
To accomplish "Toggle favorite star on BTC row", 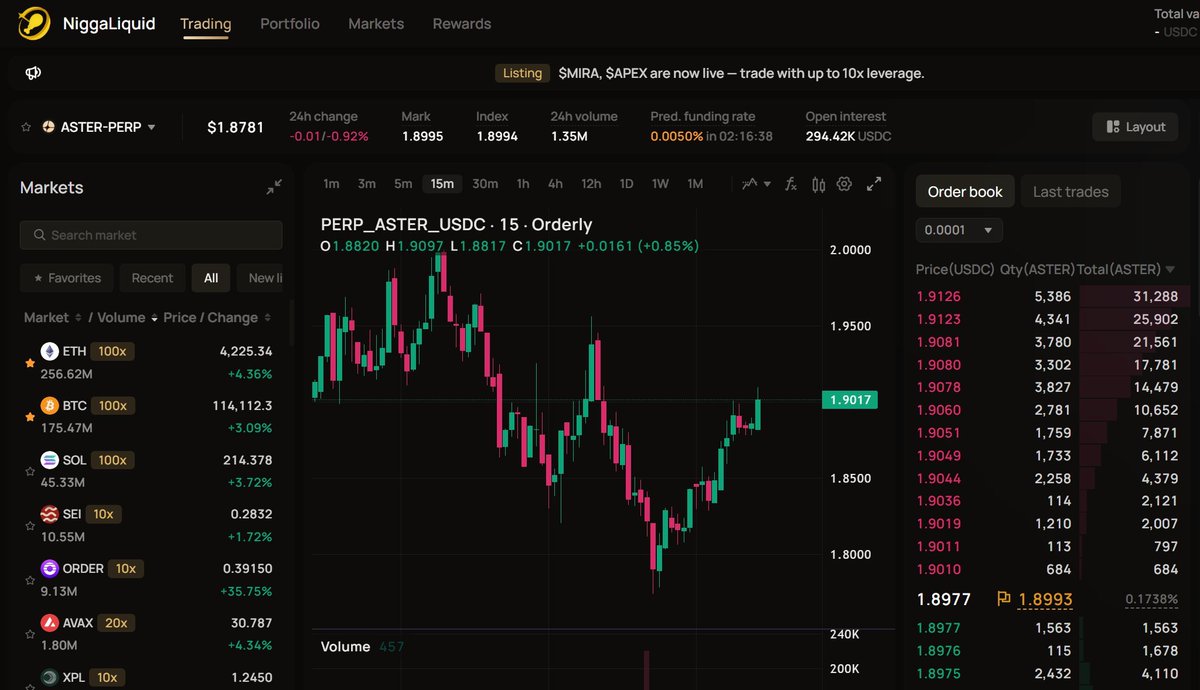I will tap(30, 416).
